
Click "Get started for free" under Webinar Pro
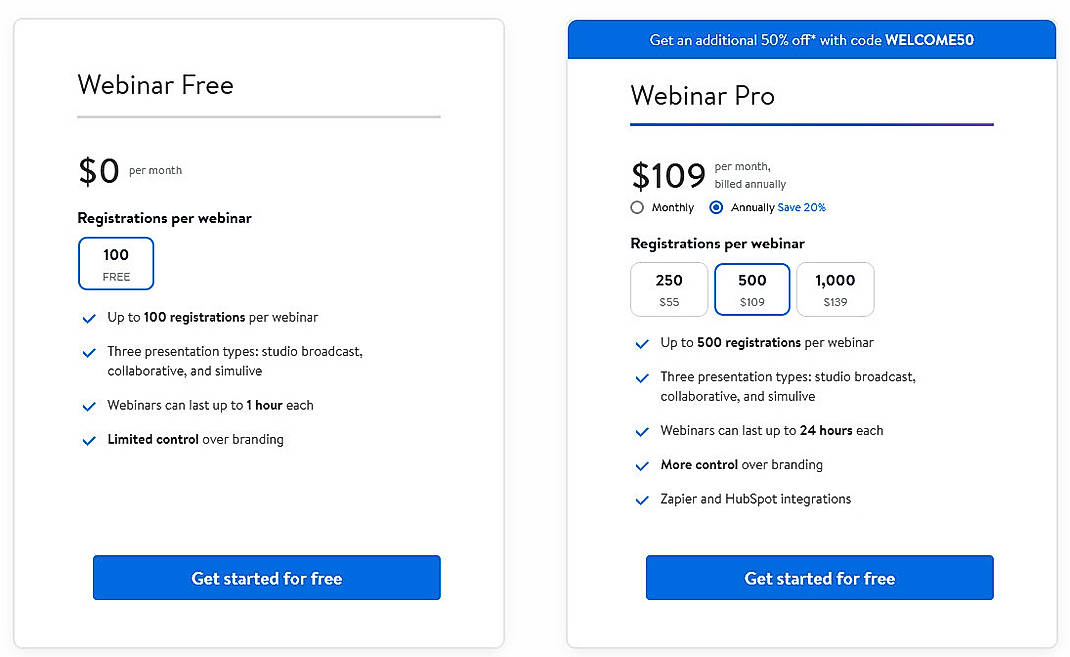819,578
